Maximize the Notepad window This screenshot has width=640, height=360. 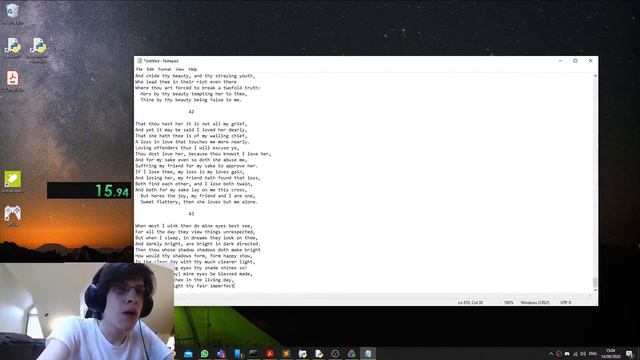coord(575,61)
